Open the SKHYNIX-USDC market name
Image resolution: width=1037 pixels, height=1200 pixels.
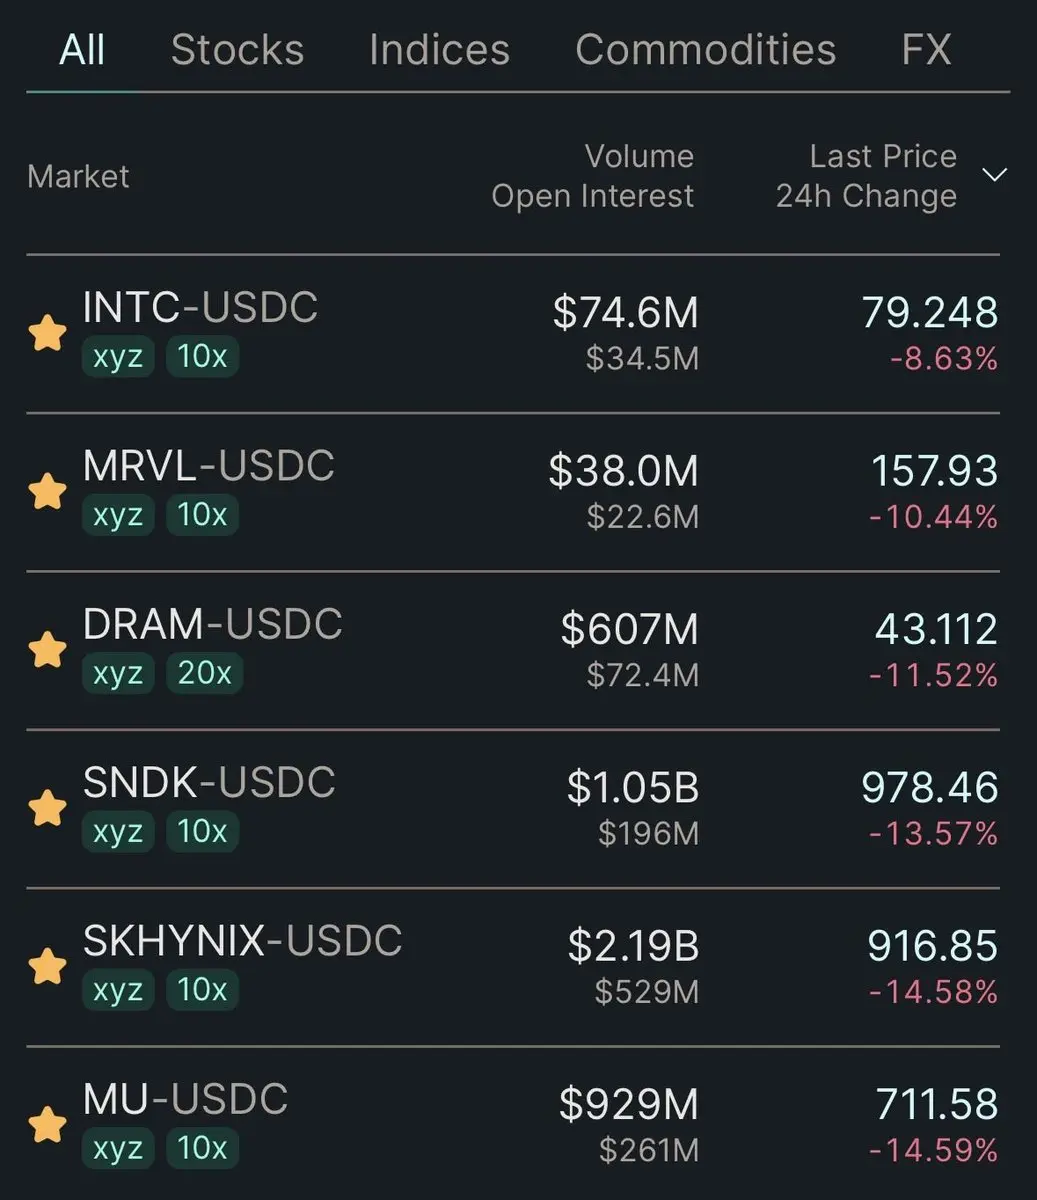pos(242,942)
